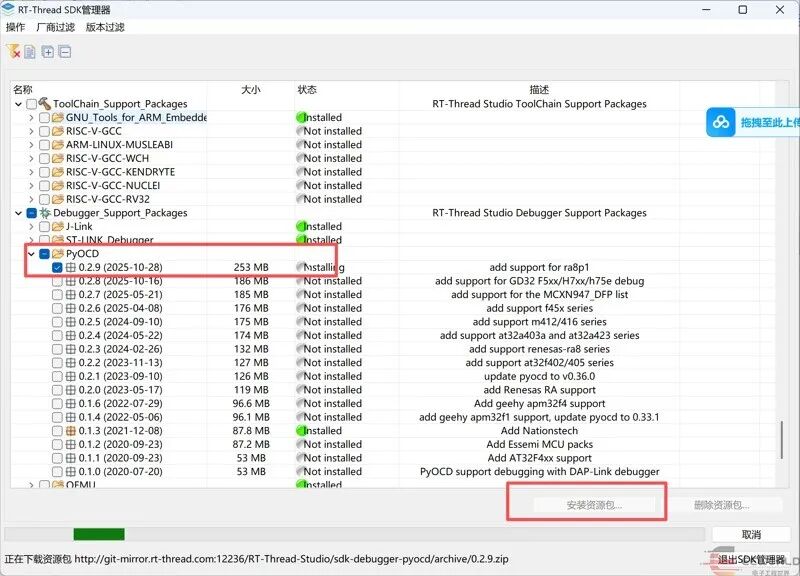Click the package icon of 0.1.3 (2021-12-08)

point(71,431)
